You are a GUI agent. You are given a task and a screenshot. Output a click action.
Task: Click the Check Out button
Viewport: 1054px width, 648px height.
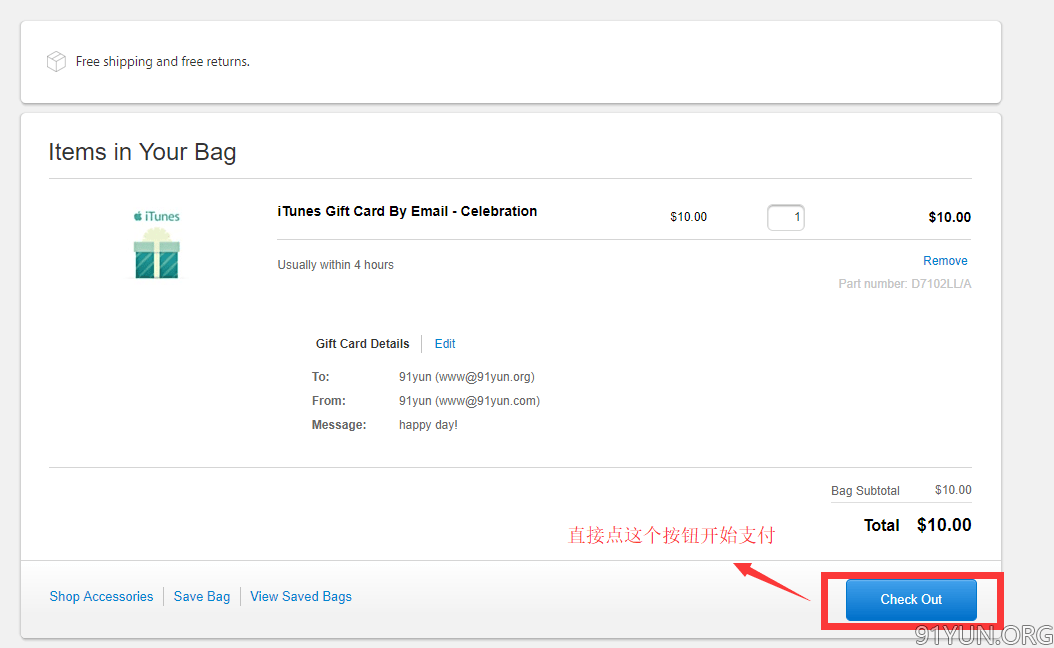click(x=911, y=600)
